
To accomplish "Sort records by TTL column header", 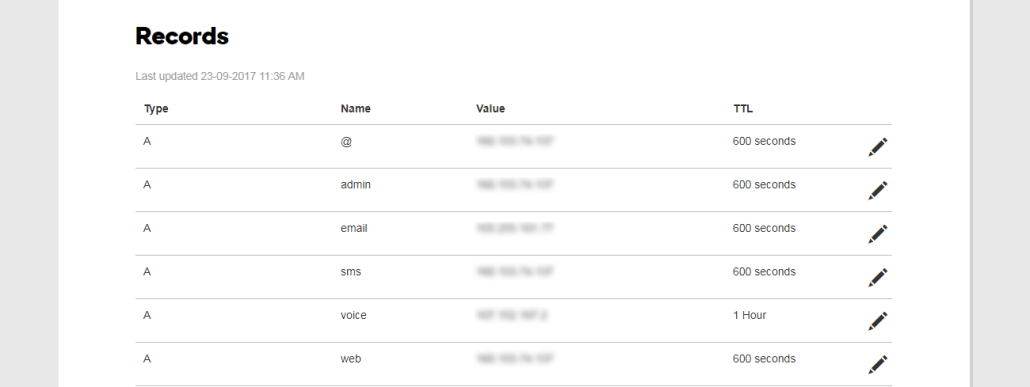I will click(x=743, y=109).
